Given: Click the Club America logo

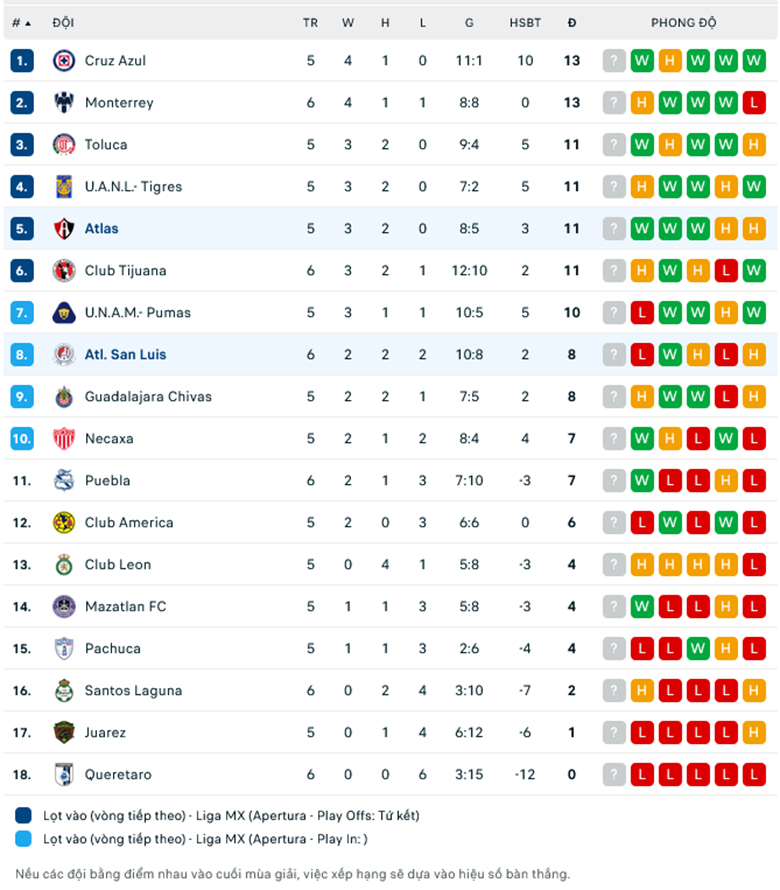Looking at the screenshot, I should click(64, 523).
